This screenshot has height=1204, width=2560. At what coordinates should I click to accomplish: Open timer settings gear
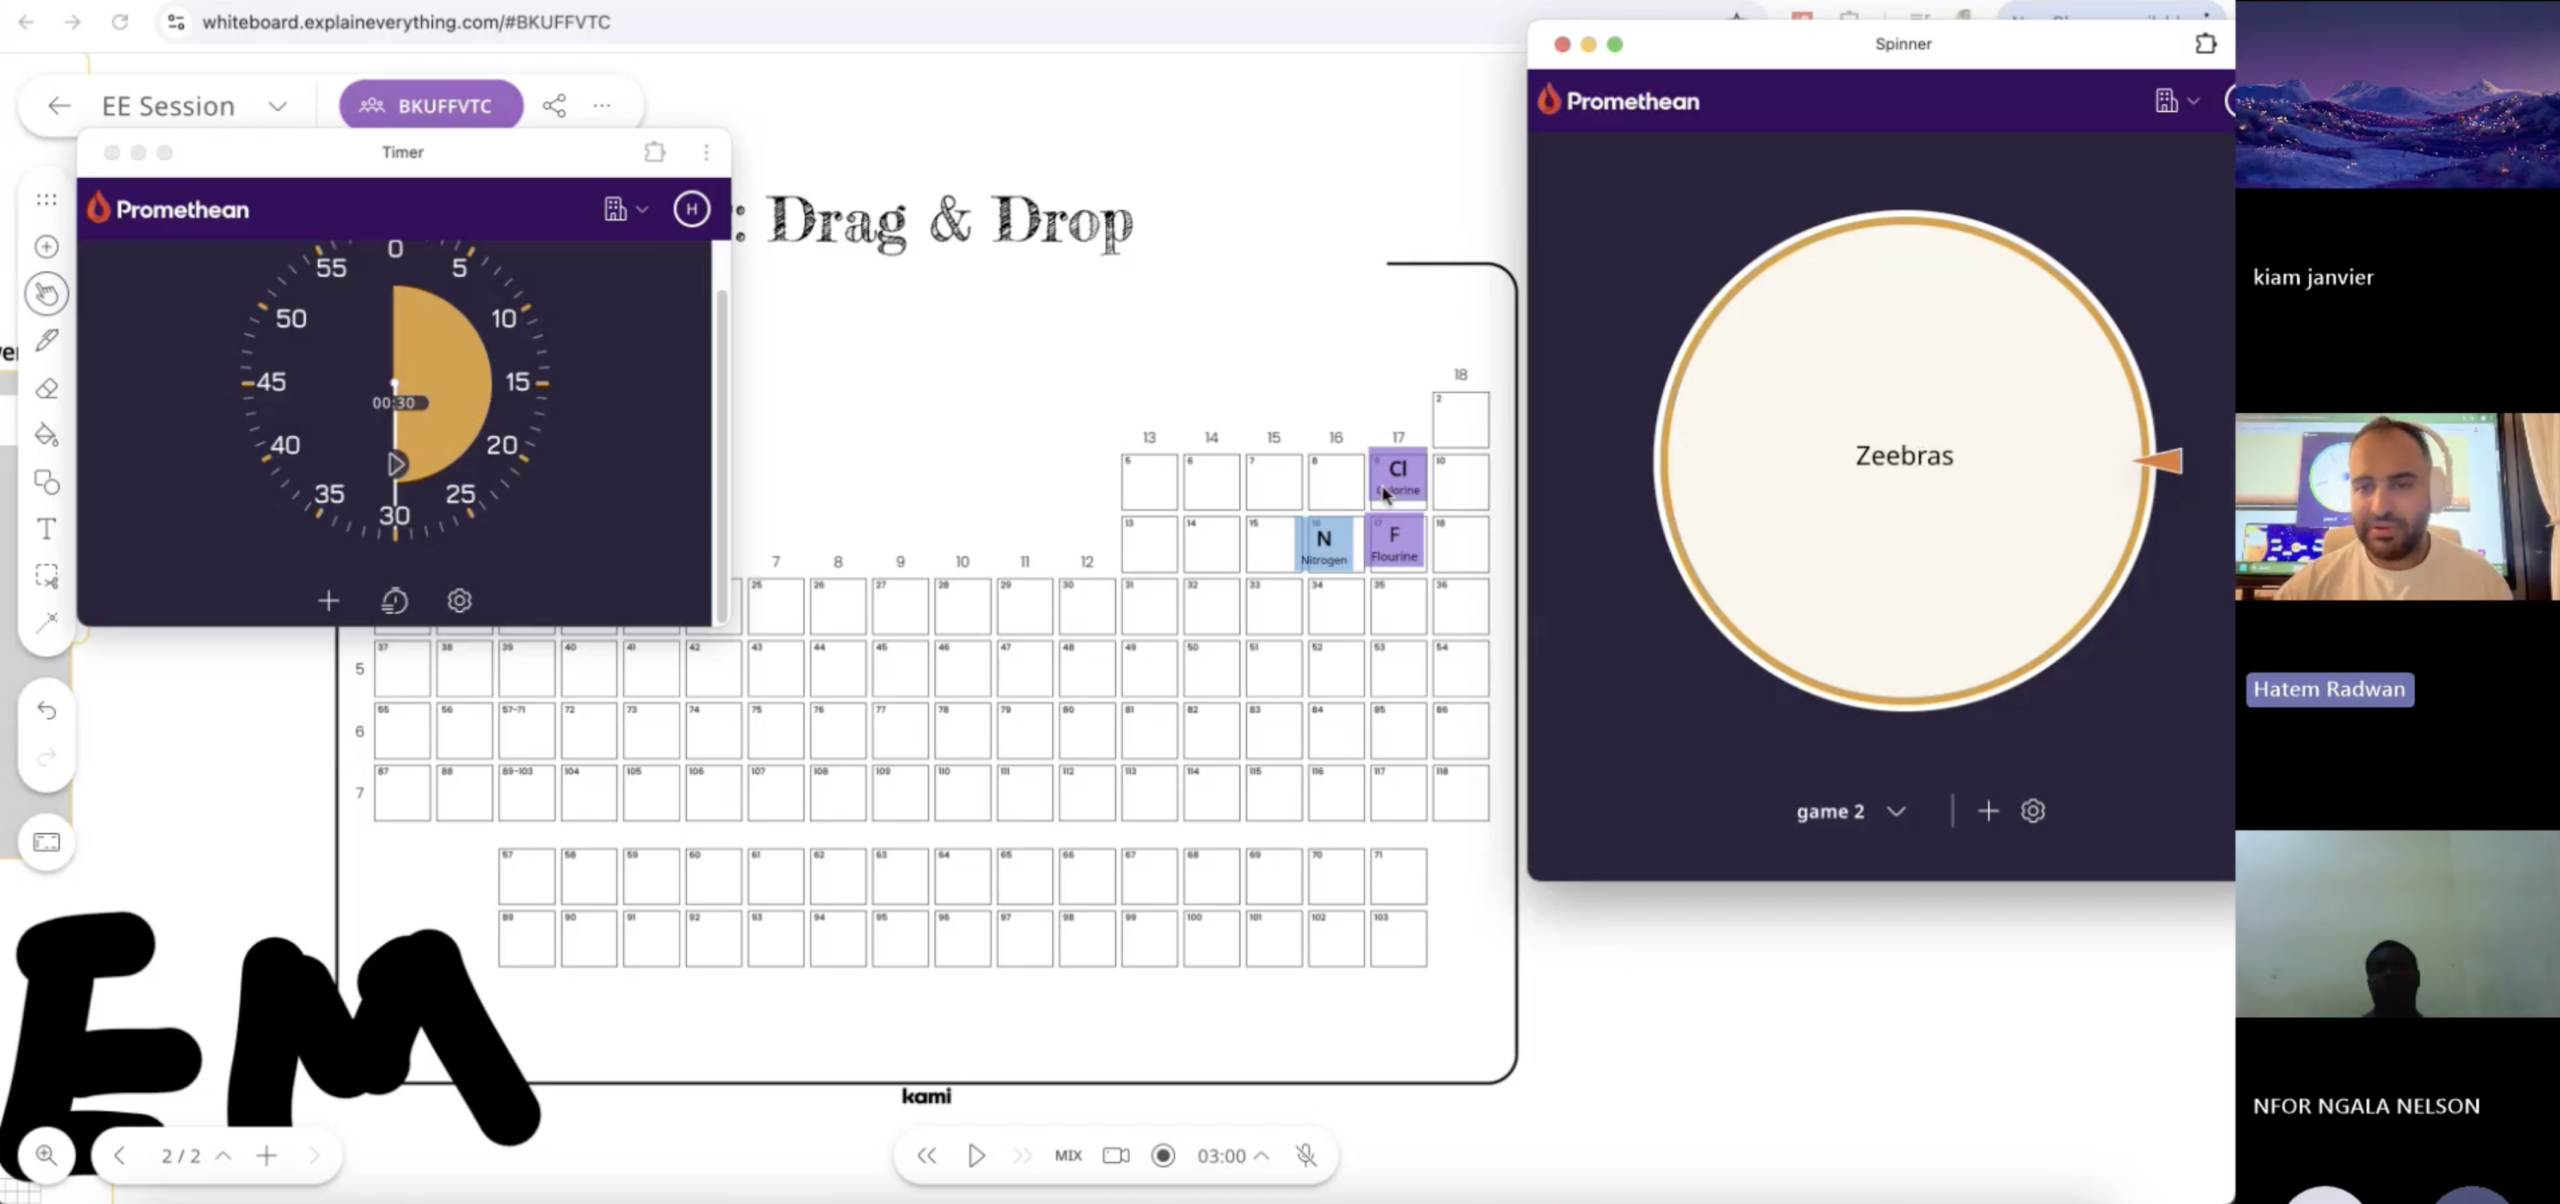coord(459,601)
